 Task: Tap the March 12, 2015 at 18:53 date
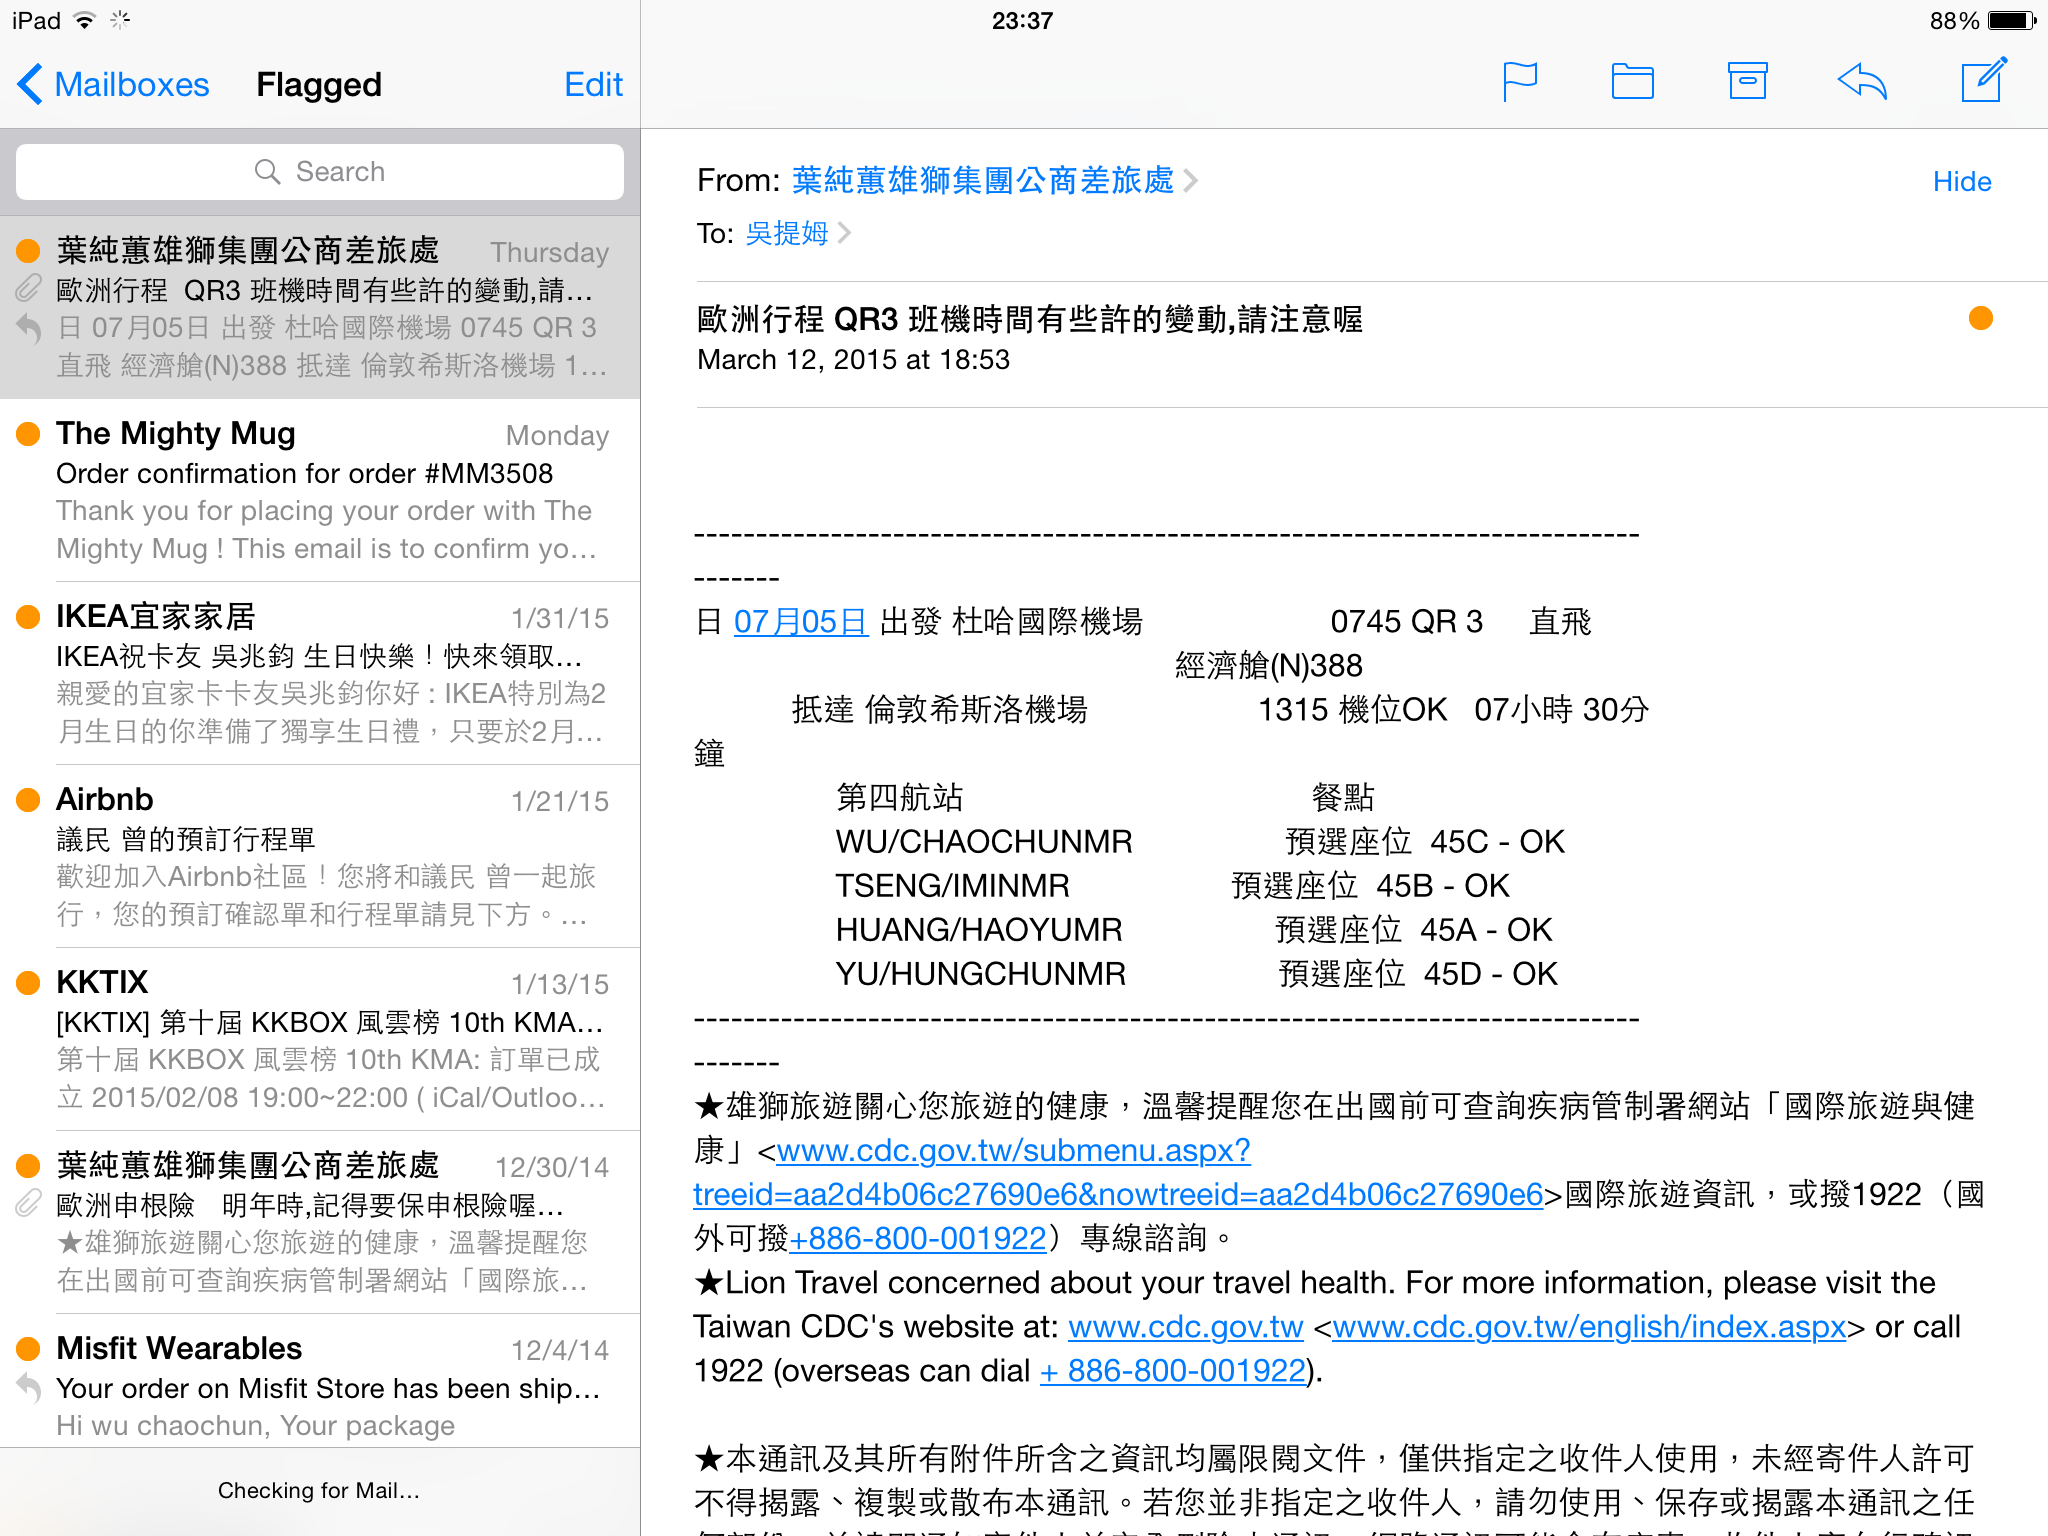click(853, 360)
